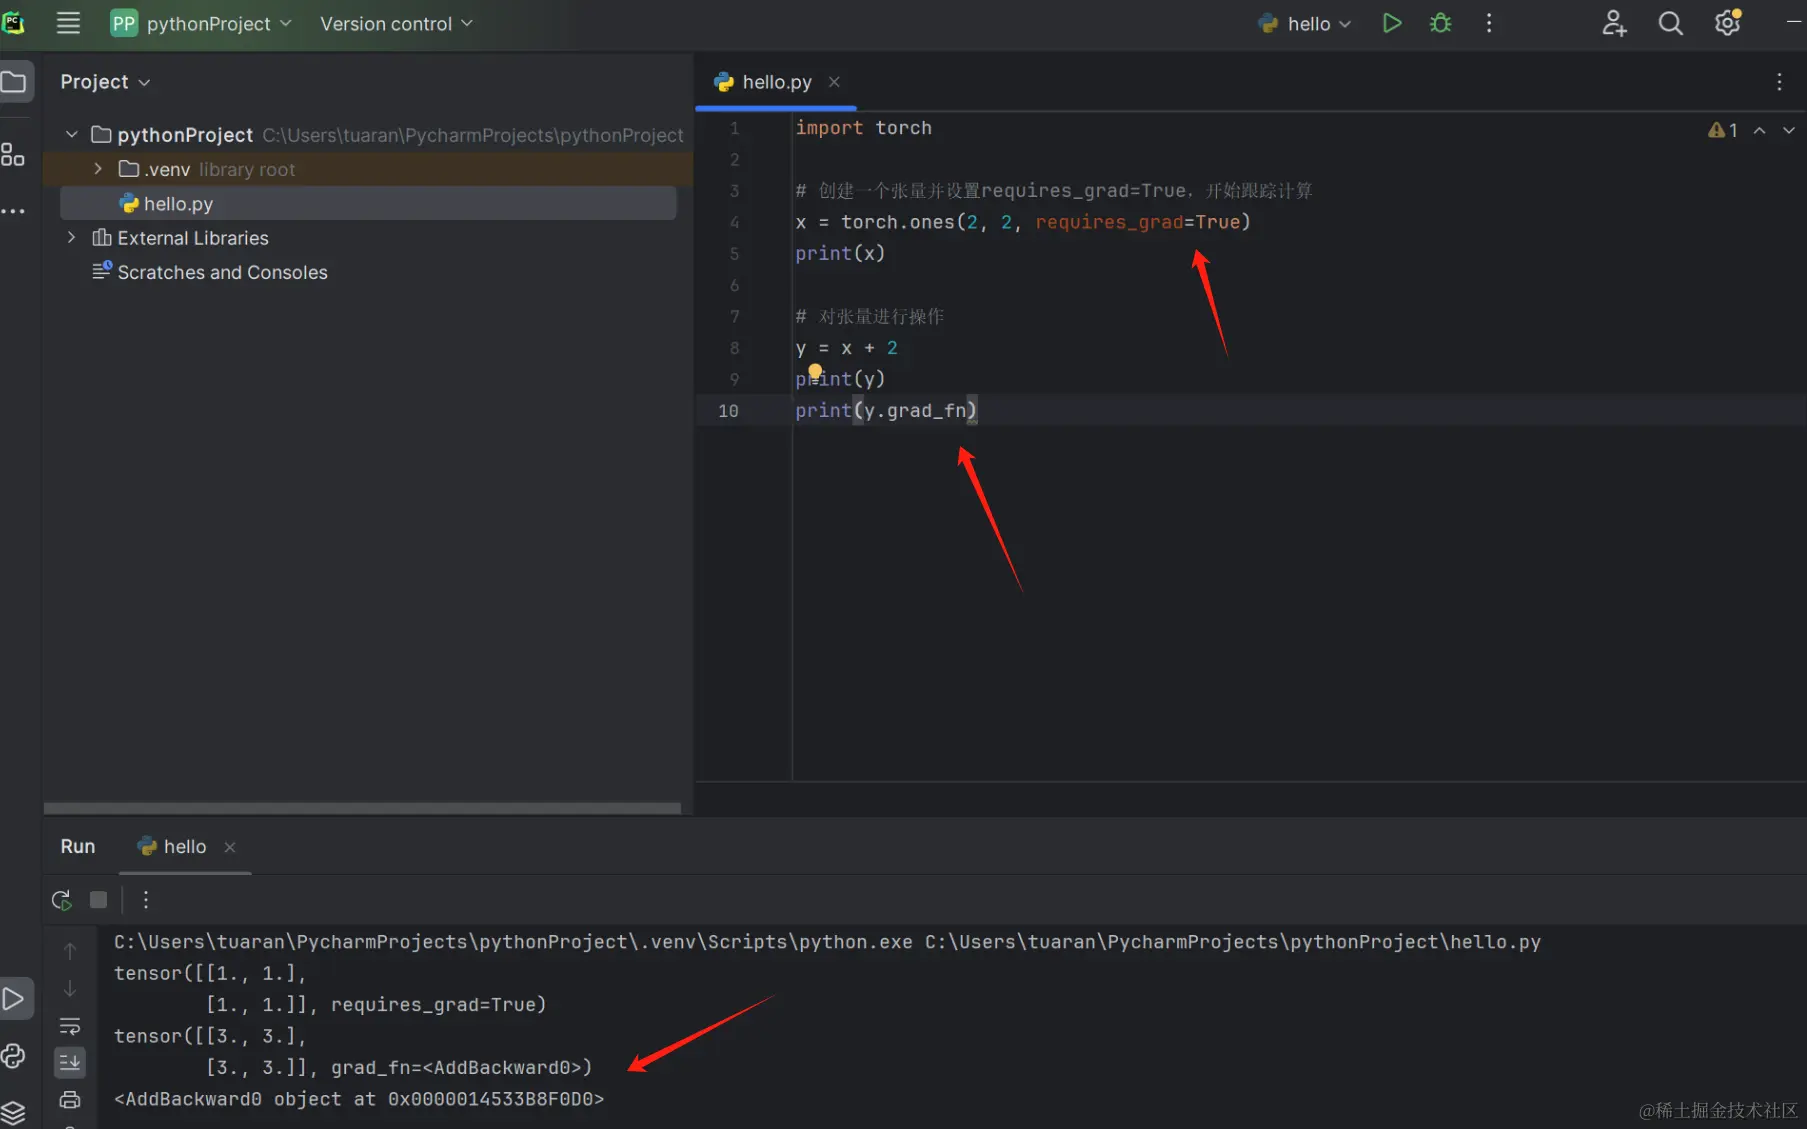
Task: Go to next highlighted problem arrow
Action: (x=1788, y=130)
